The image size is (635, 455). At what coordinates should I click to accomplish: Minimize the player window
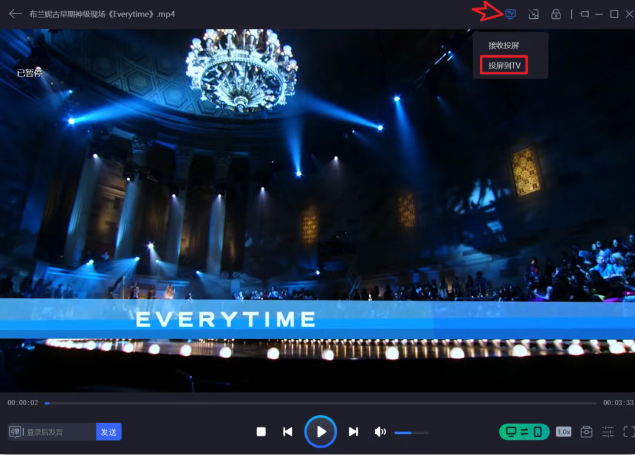[x=599, y=14]
